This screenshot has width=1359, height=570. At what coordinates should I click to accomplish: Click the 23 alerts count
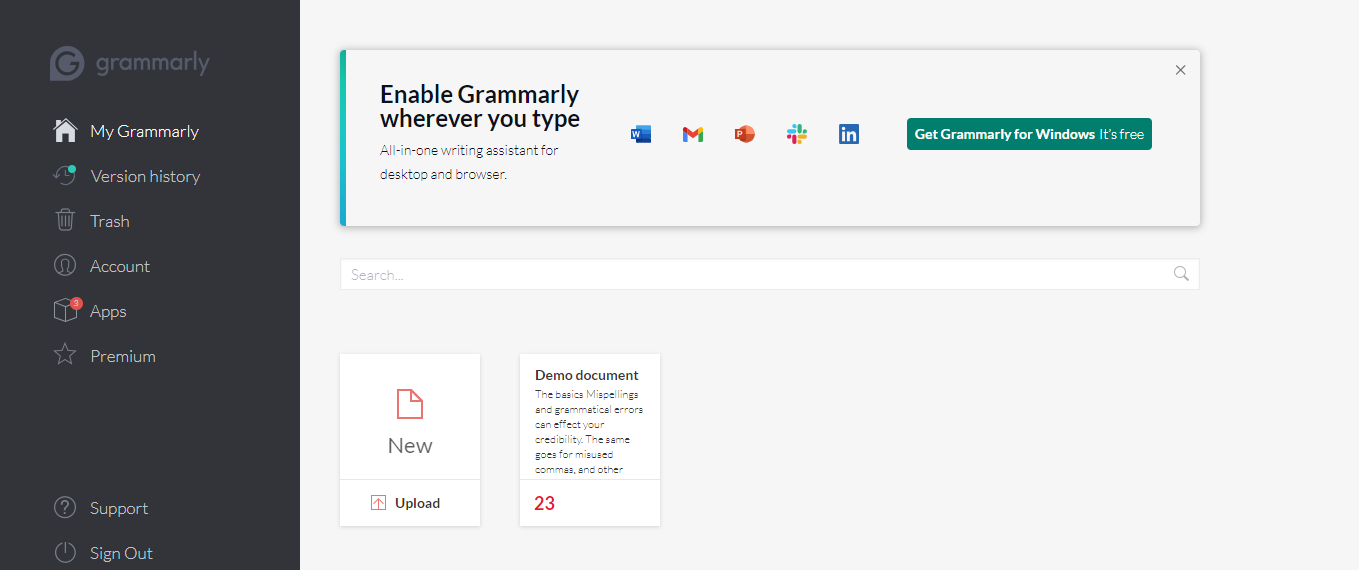coord(544,503)
